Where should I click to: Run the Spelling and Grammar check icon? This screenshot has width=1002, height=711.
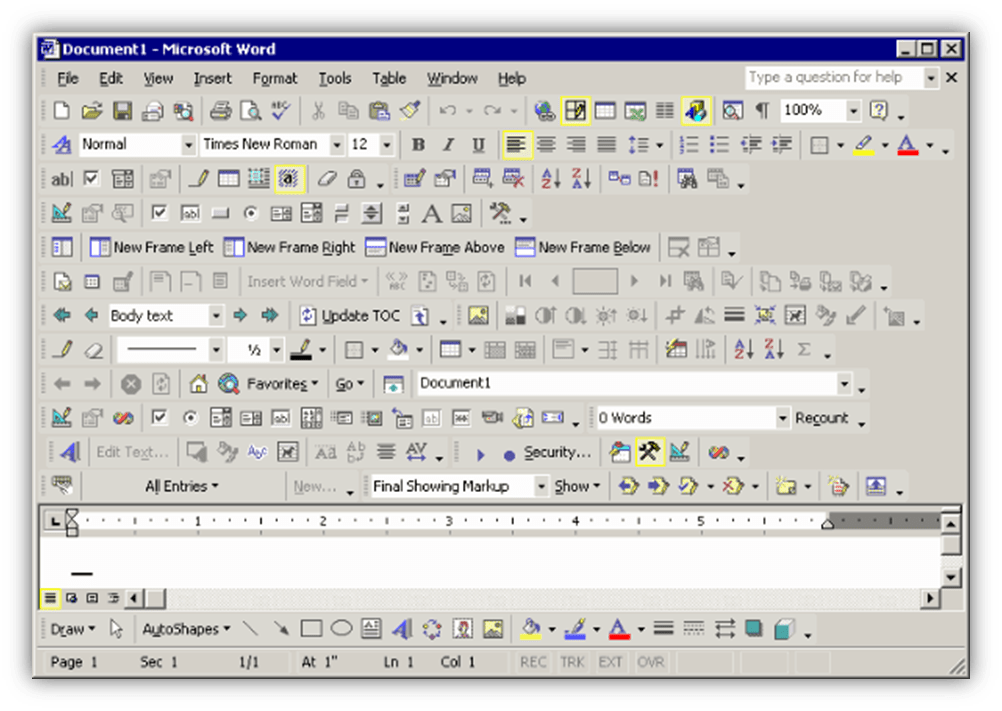point(281,111)
